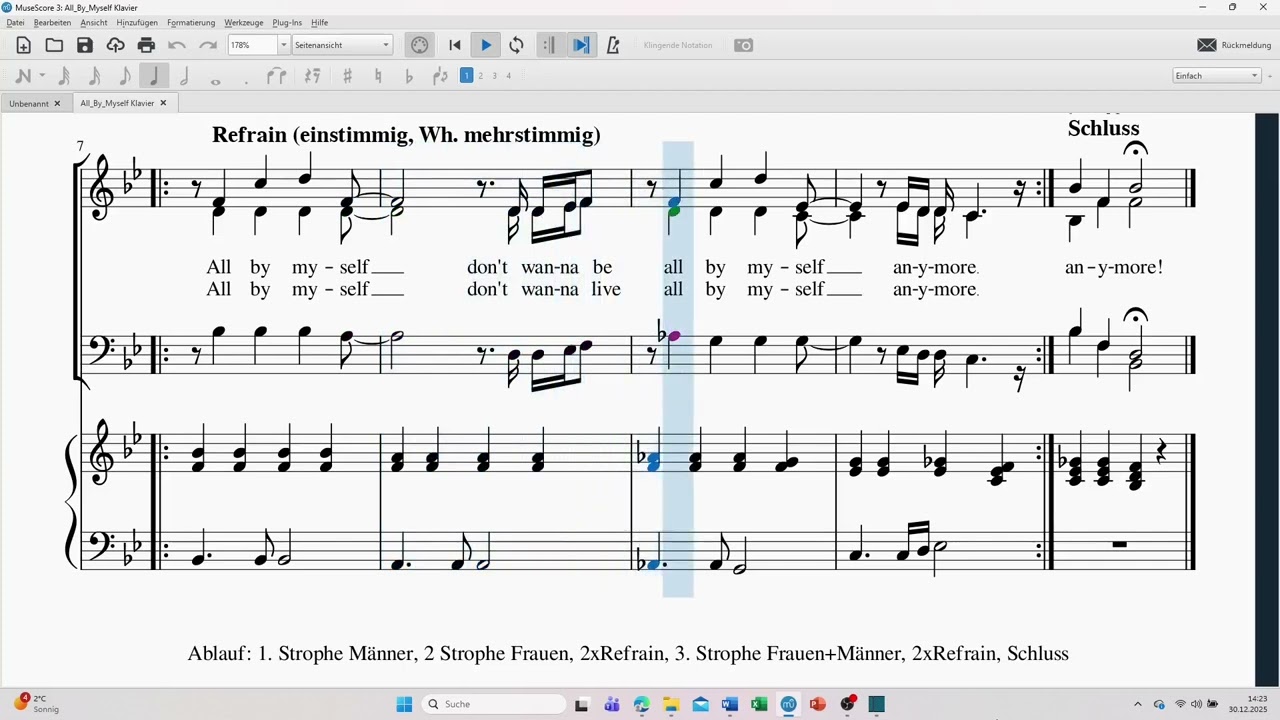The height and width of the screenshot is (720, 1280).
Task: Select the Schluss heading text
Action: [x=1103, y=128]
